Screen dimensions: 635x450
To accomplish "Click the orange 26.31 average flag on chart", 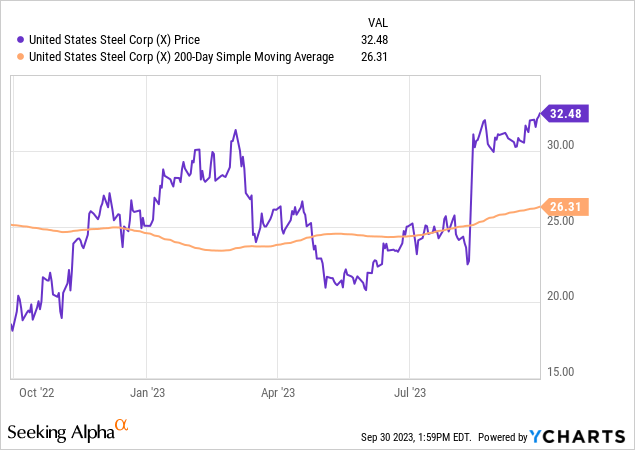I will click(x=565, y=208).
